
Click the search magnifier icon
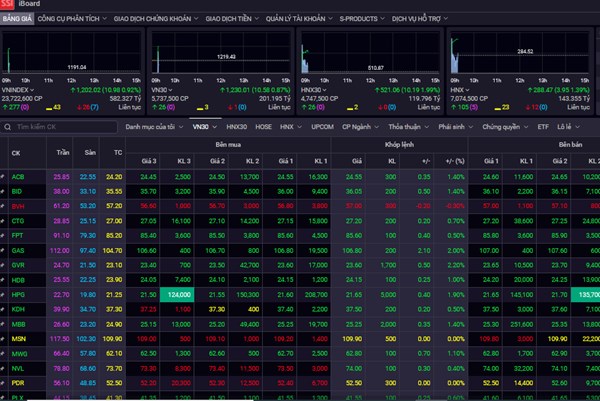8,127
